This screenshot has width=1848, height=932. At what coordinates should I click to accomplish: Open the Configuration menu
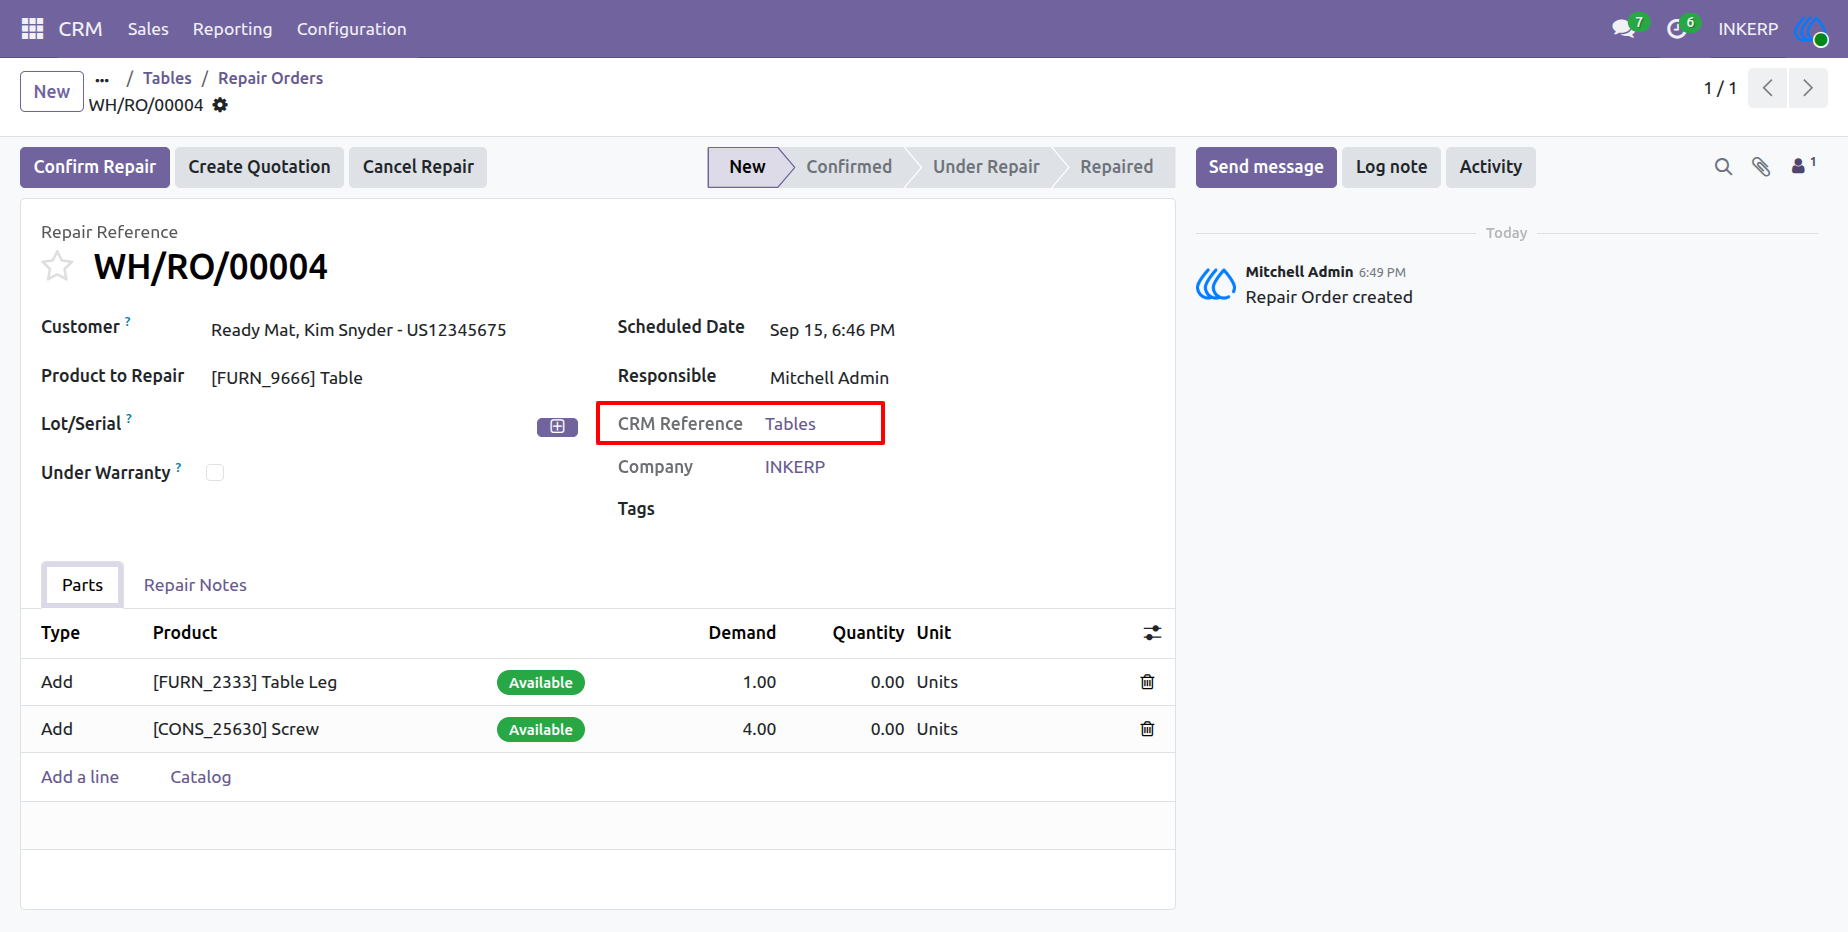(351, 29)
